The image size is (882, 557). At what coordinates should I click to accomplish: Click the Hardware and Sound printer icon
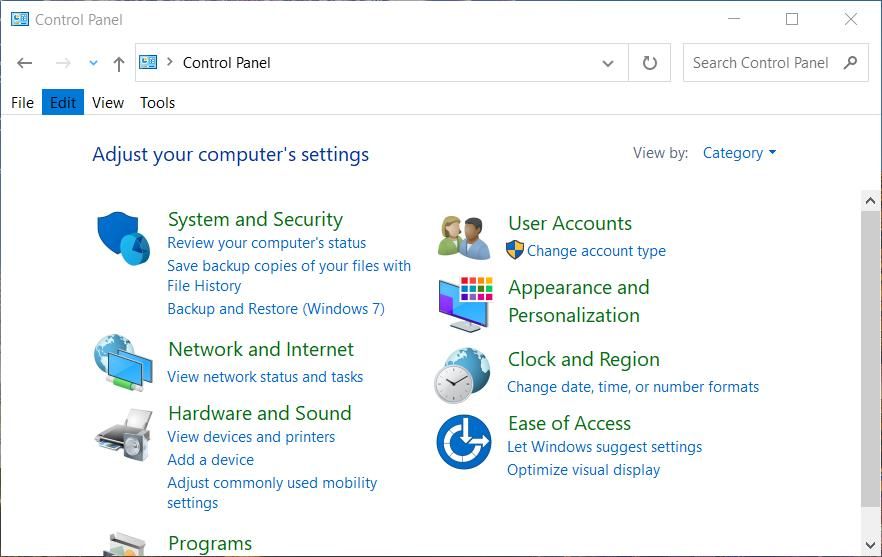pos(124,435)
